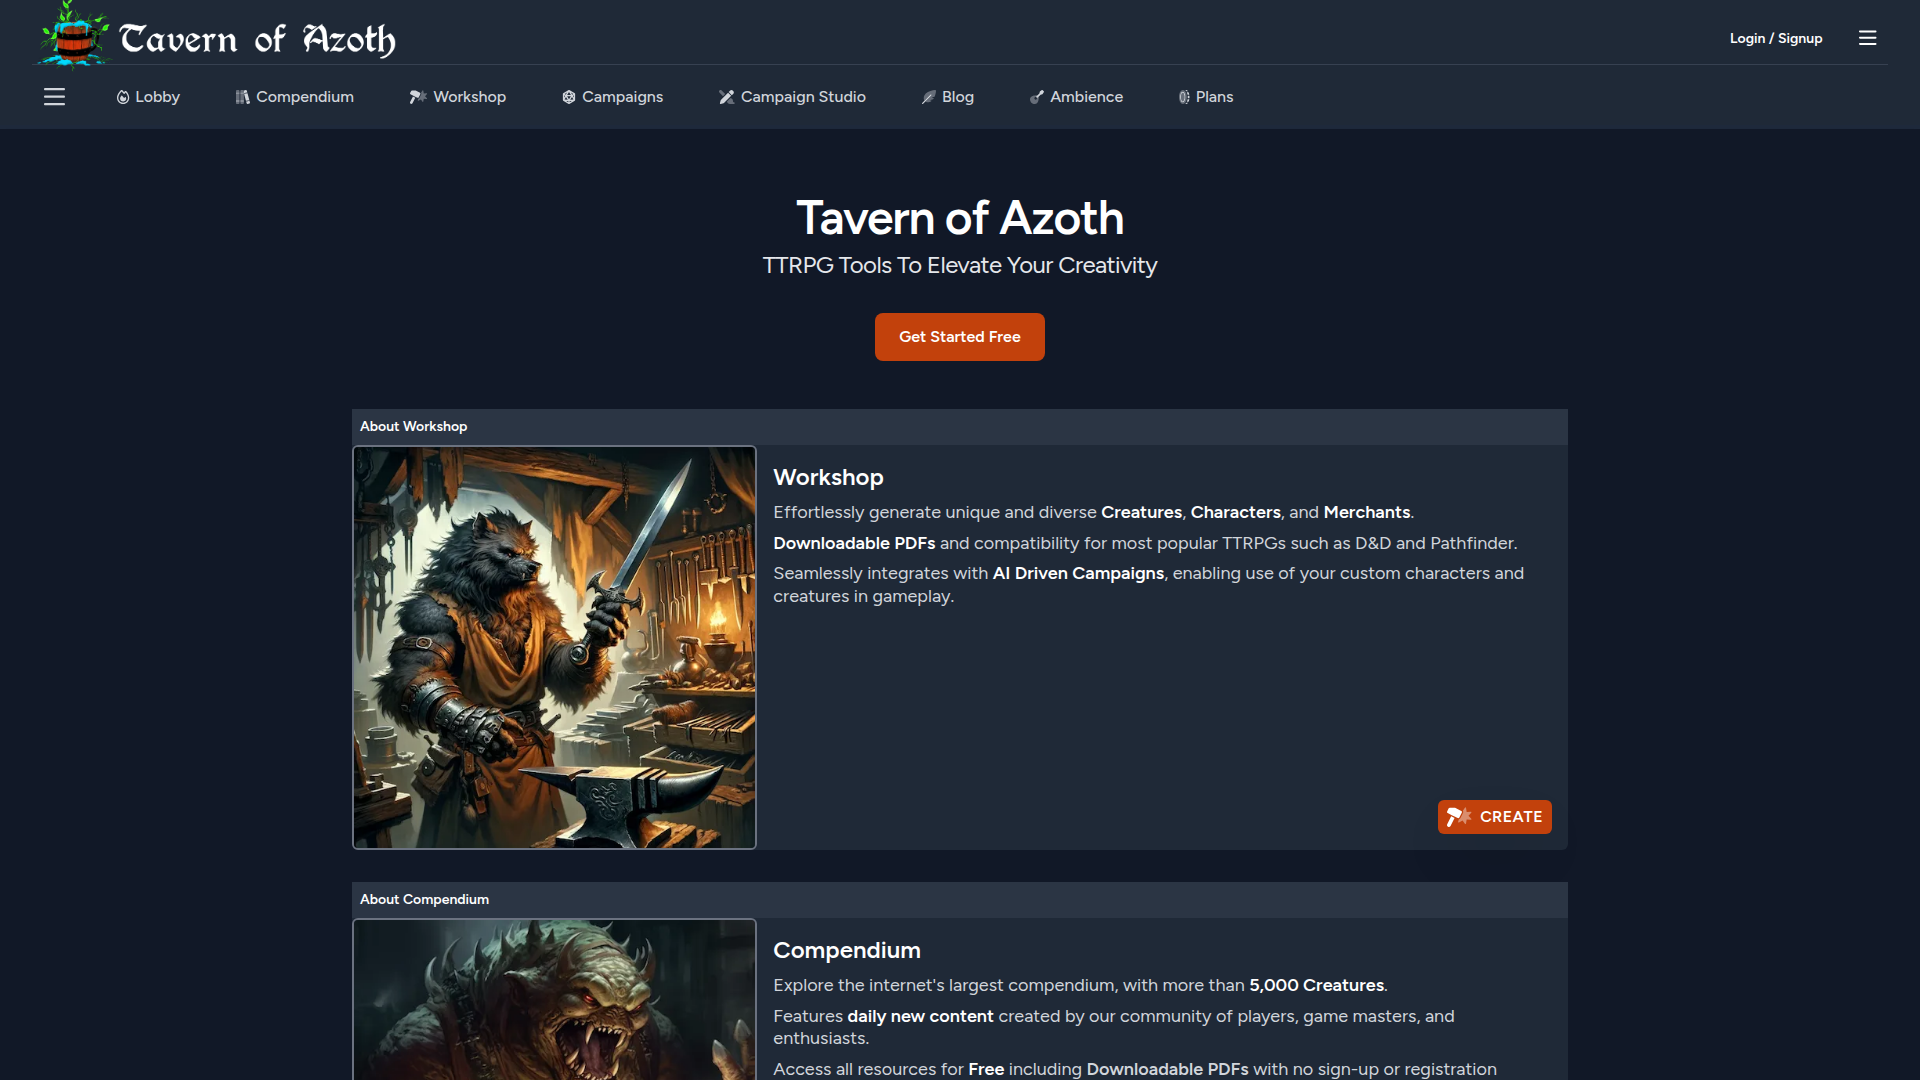Click bold 'Merchants' in Workshop description
The height and width of the screenshot is (1080, 1920).
pyautogui.click(x=1367, y=512)
